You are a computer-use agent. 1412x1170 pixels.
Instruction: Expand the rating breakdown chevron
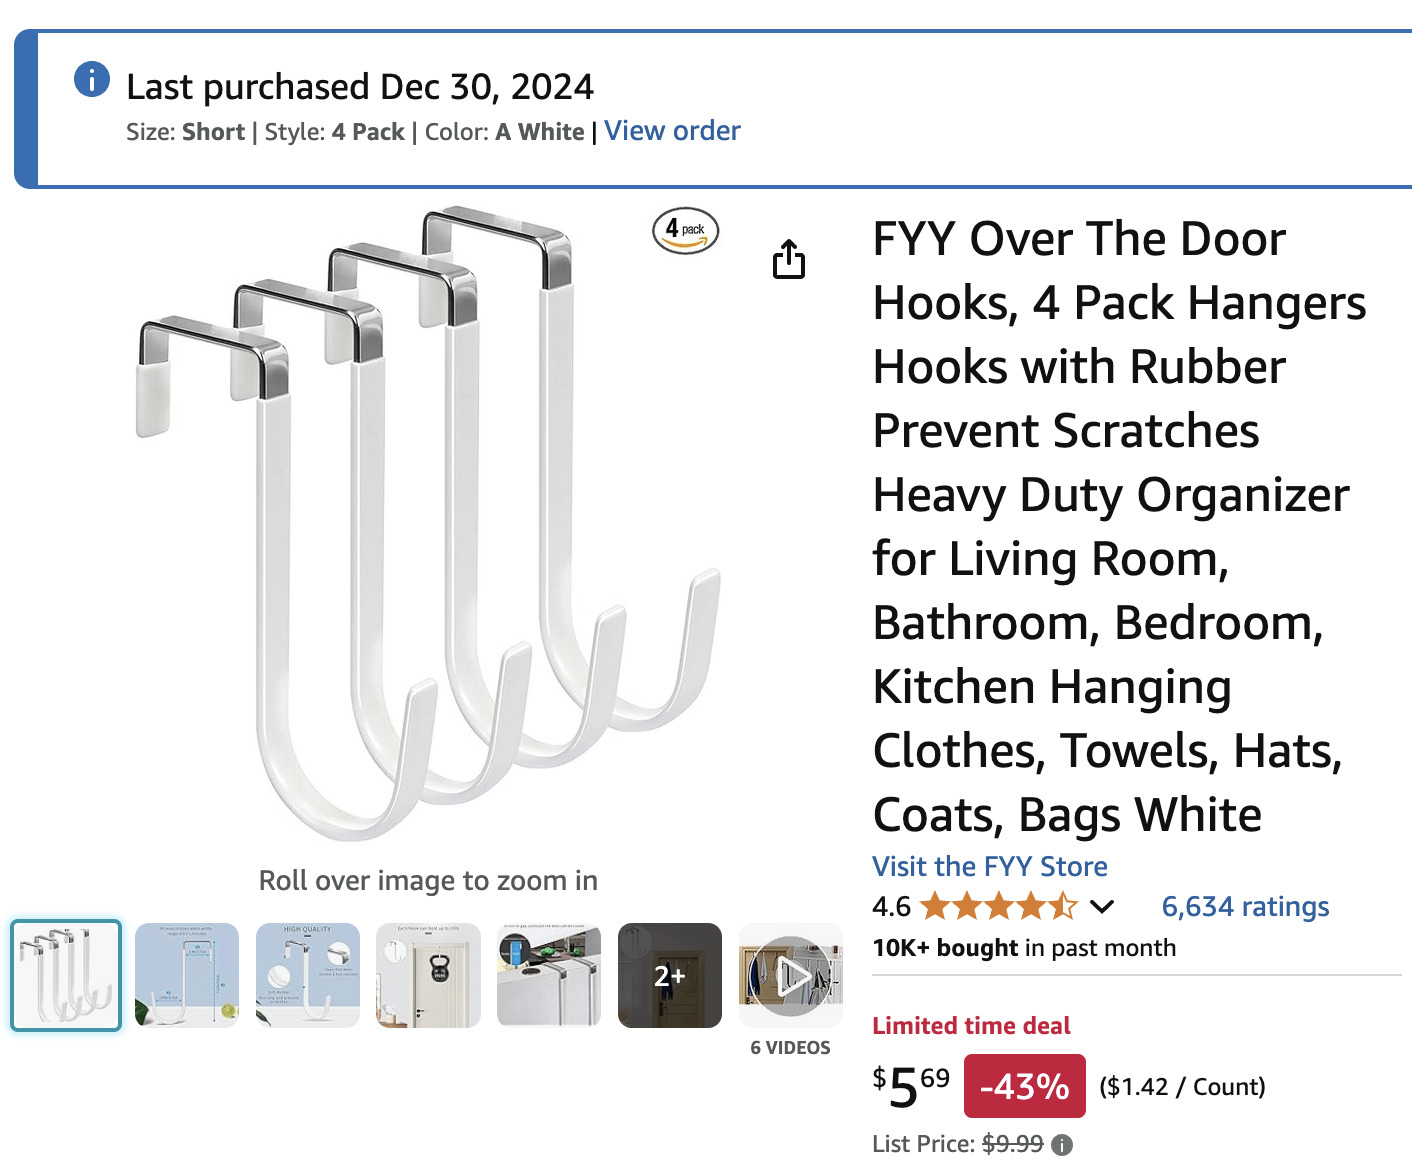(x=1102, y=907)
